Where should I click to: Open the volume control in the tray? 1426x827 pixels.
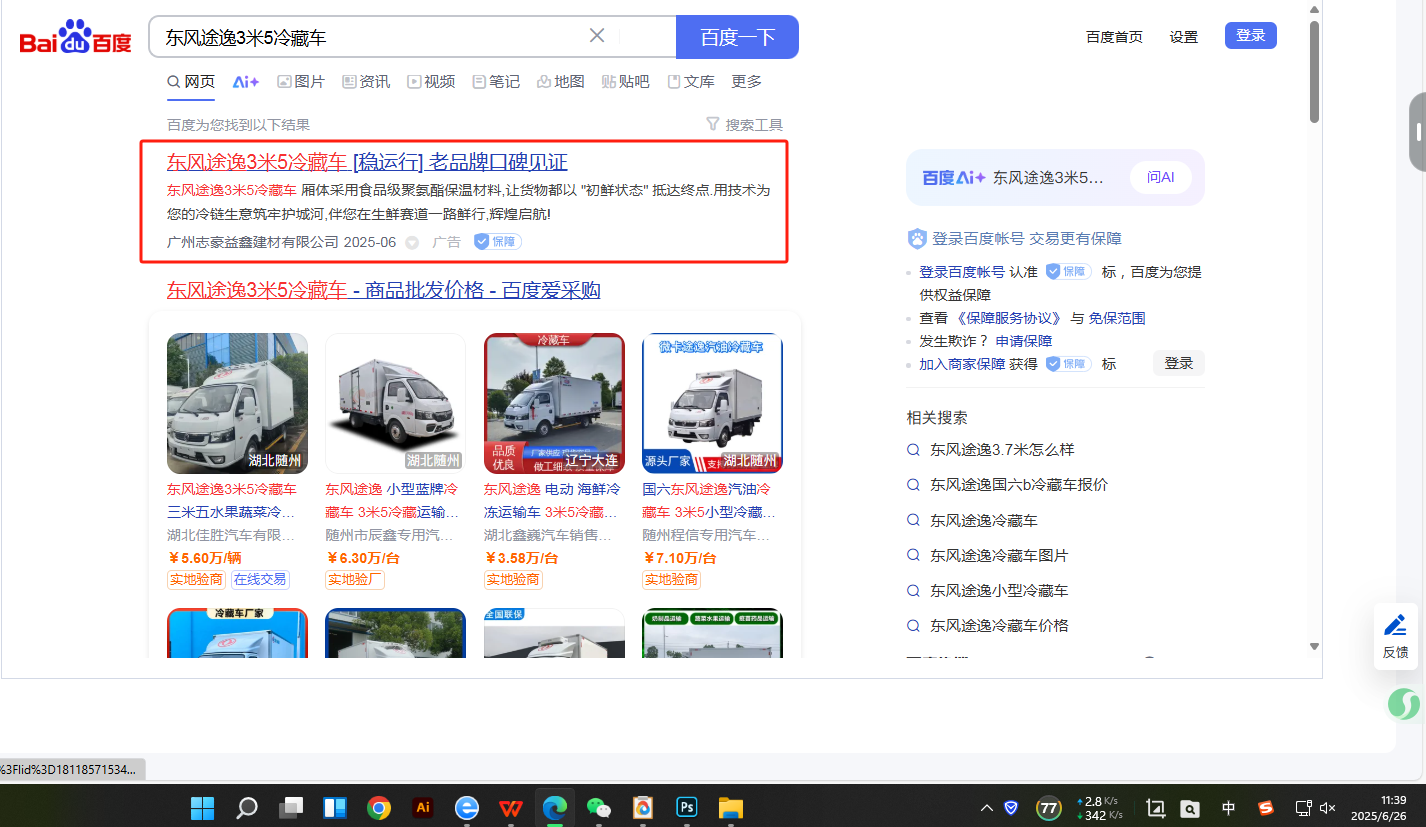click(1329, 808)
